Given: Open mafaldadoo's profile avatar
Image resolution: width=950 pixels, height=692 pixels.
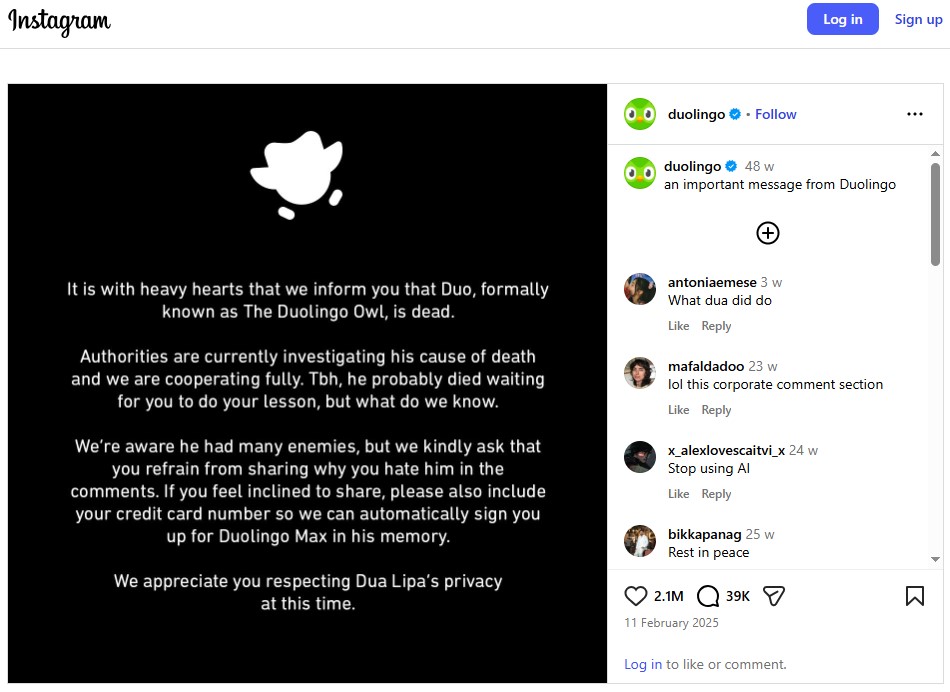Looking at the screenshot, I should pos(640,373).
